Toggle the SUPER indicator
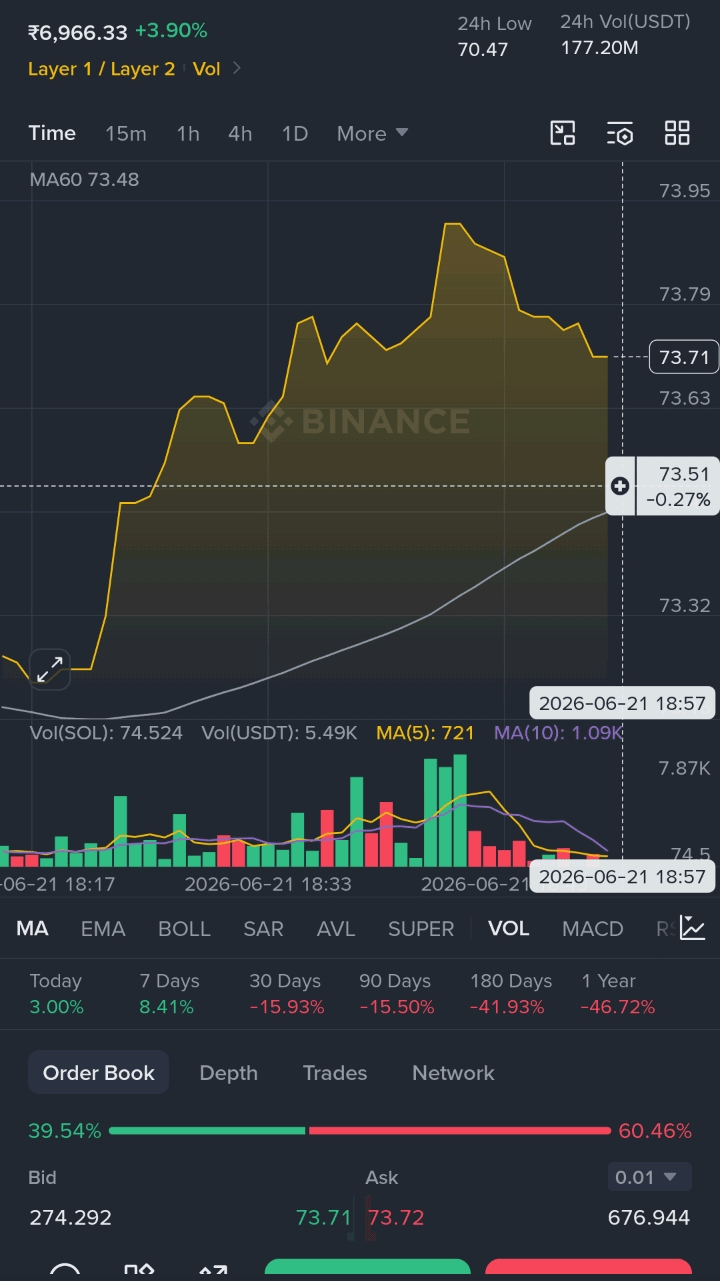Screen dimensions: 720x1281 [421, 928]
